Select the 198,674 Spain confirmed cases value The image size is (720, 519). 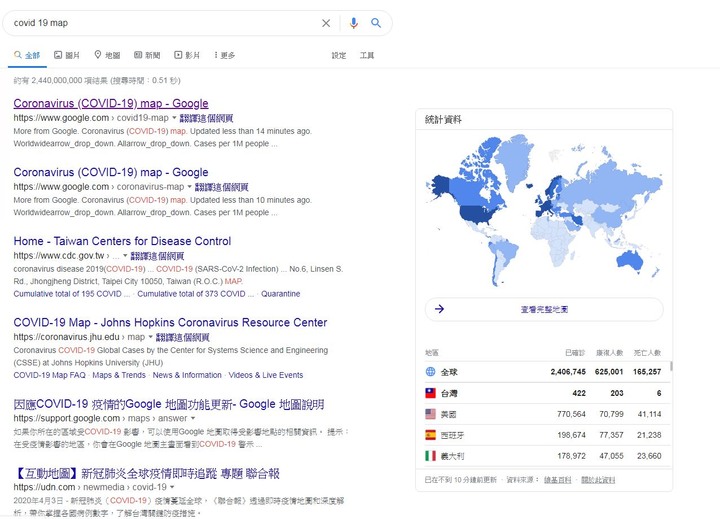[571, 435]
